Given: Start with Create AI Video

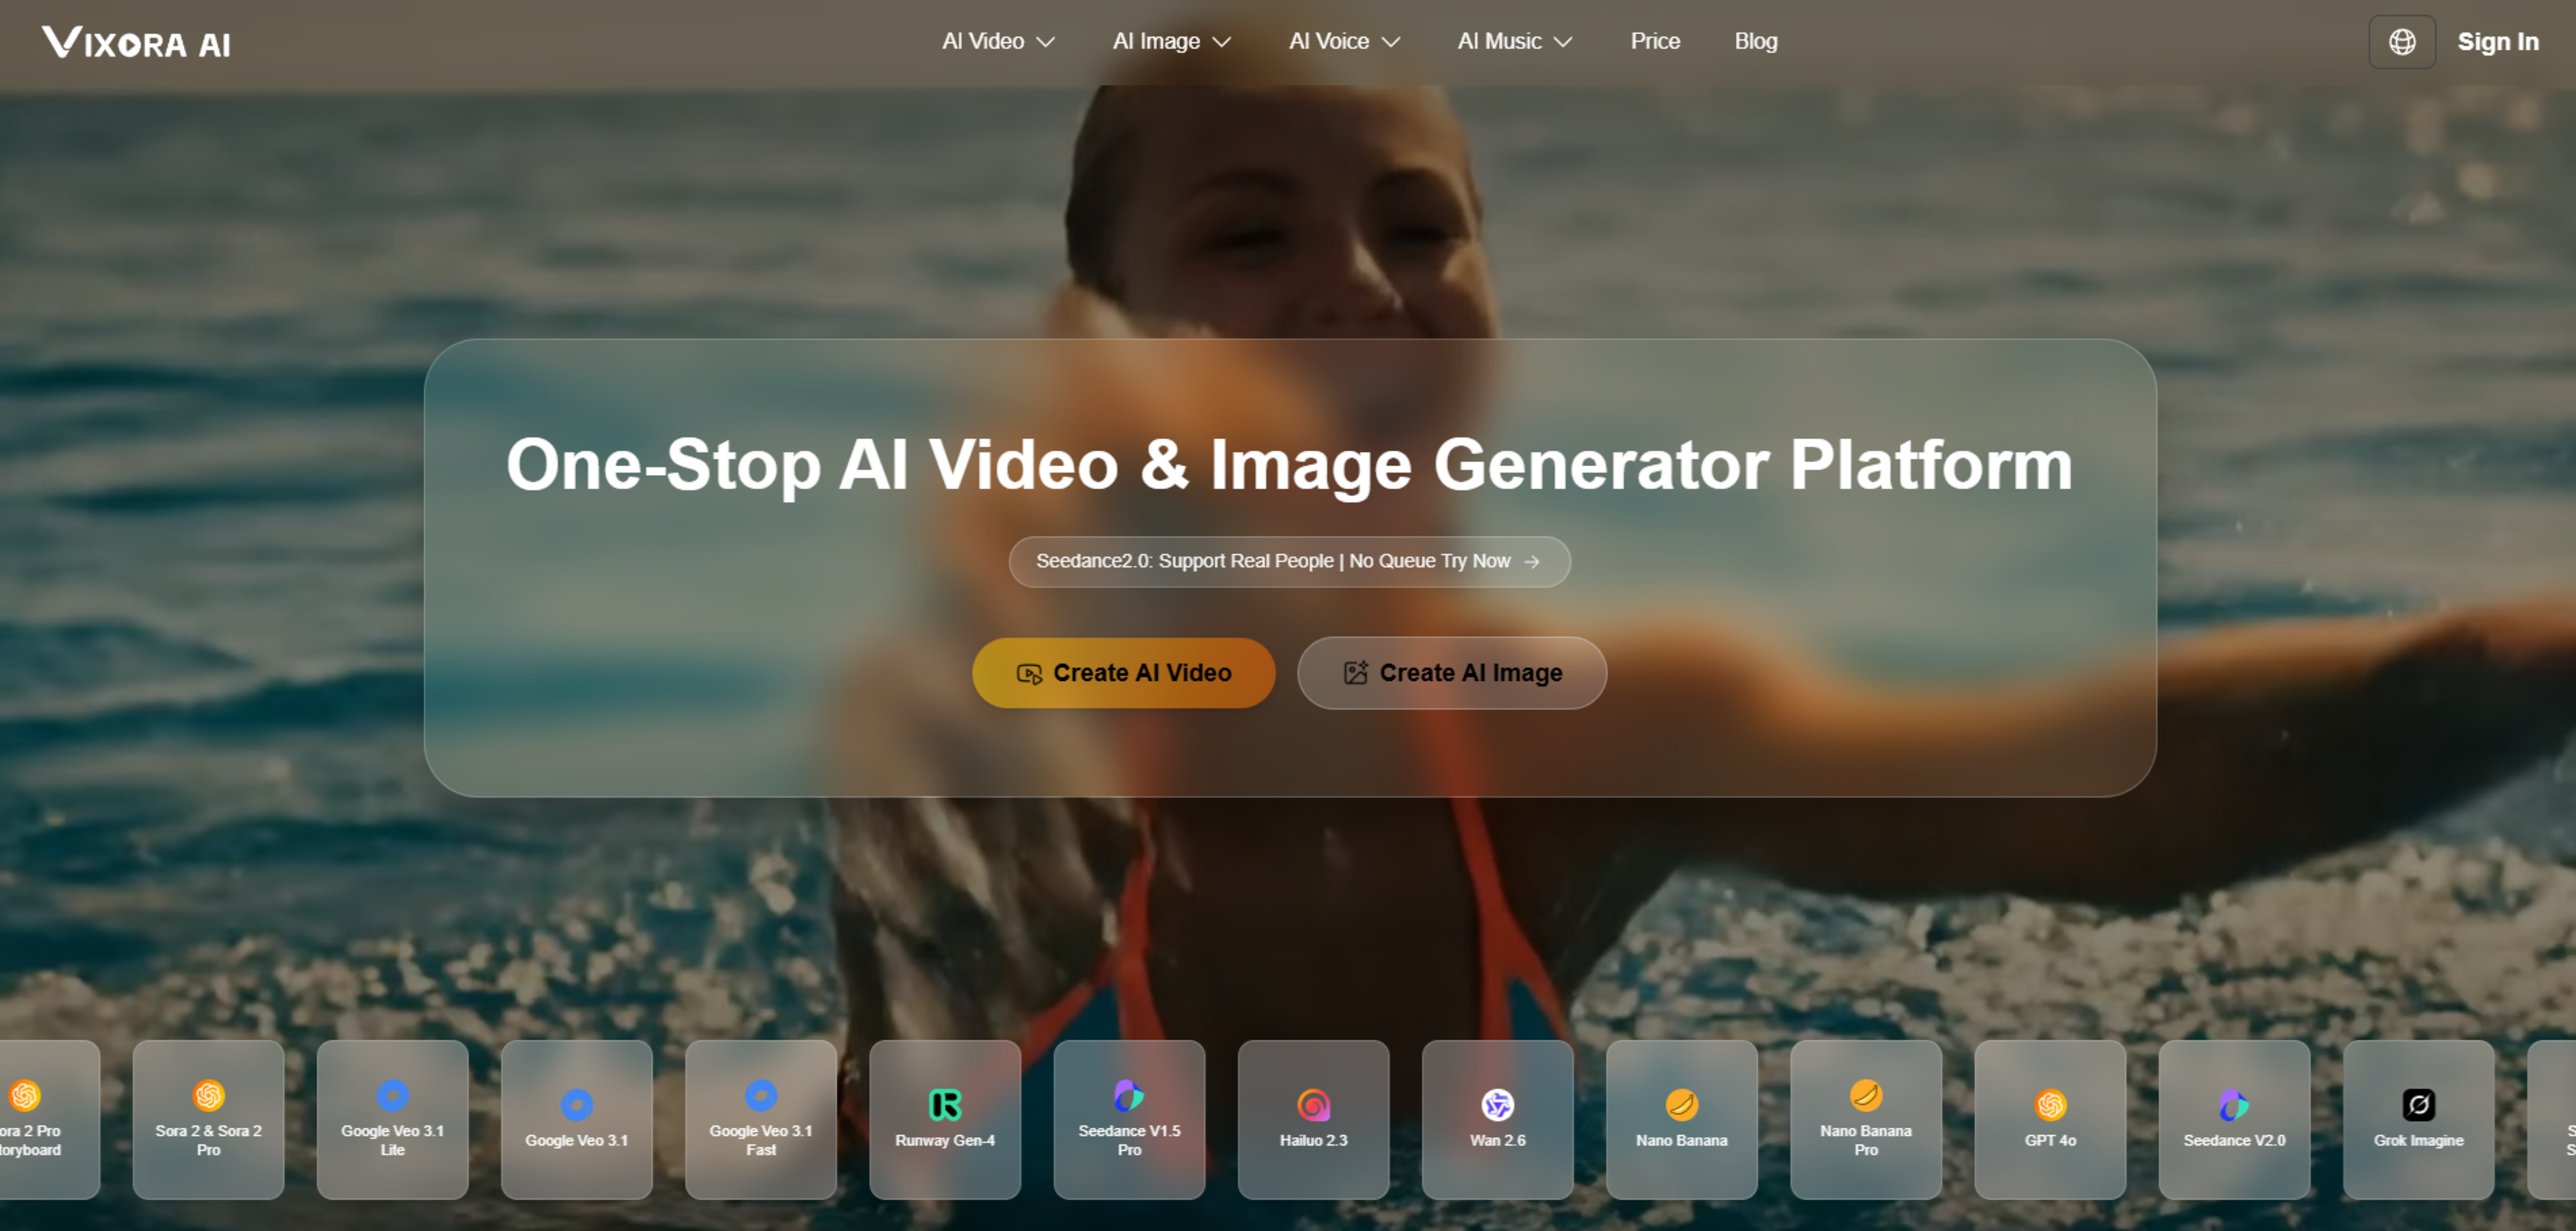Looking at the screenshot, I should 1123,673.
